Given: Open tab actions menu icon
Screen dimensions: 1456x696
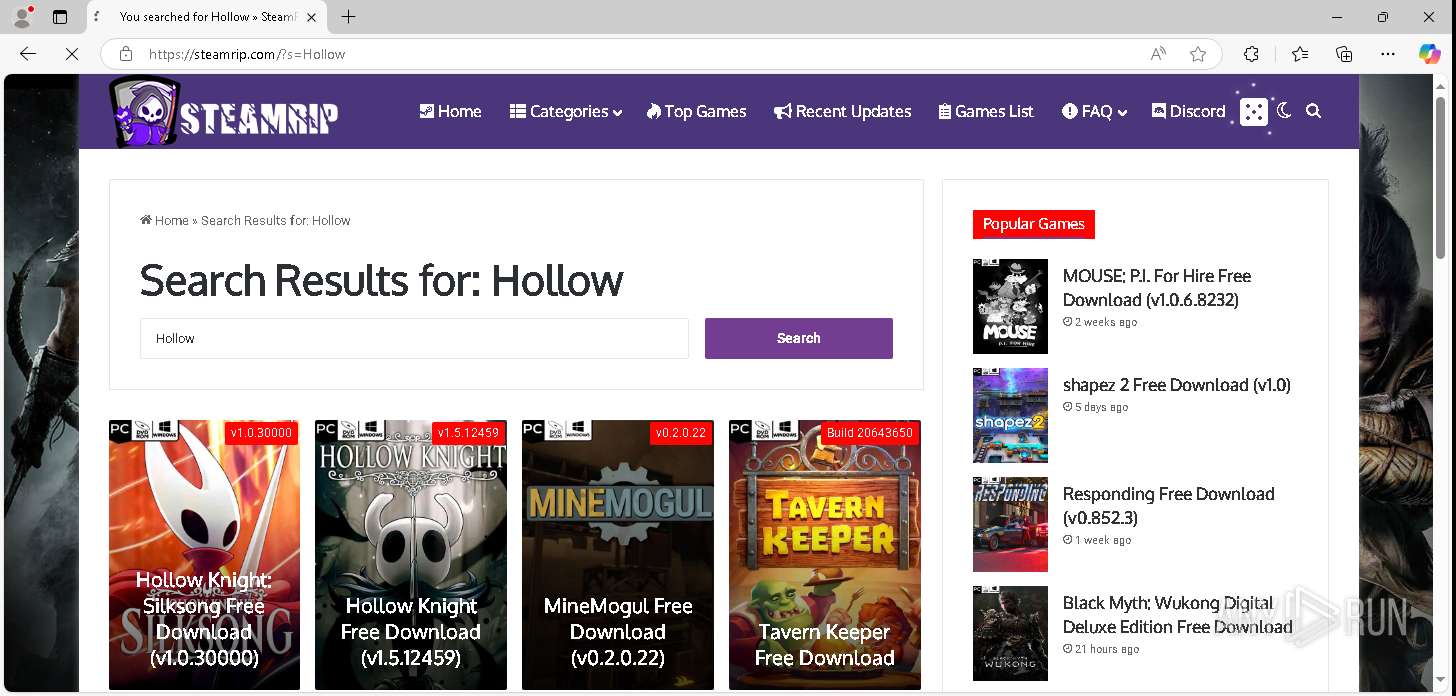Looking at the screenshot, I should coord(60,17).
